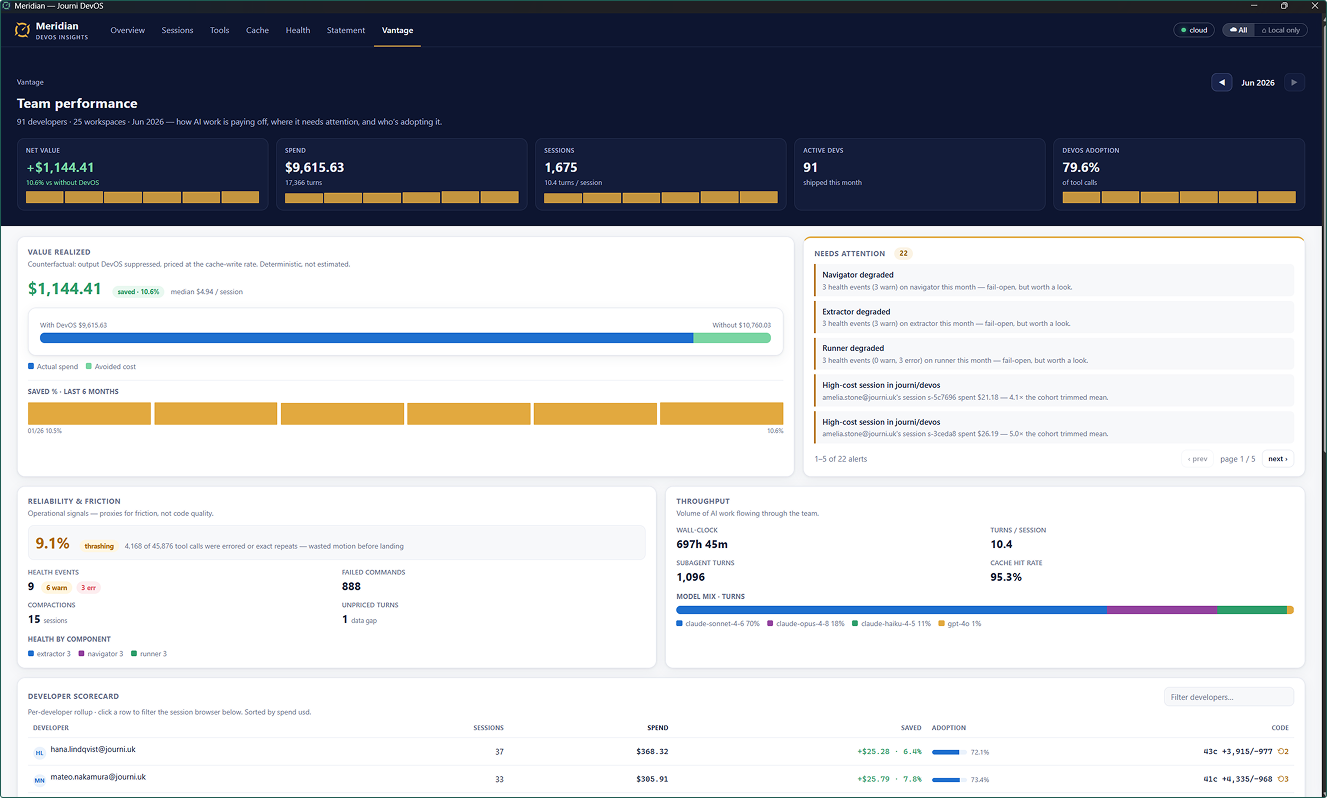Sort scorecard by Saved column header
The image size is (1327, 798).
(x=911, y=728)
